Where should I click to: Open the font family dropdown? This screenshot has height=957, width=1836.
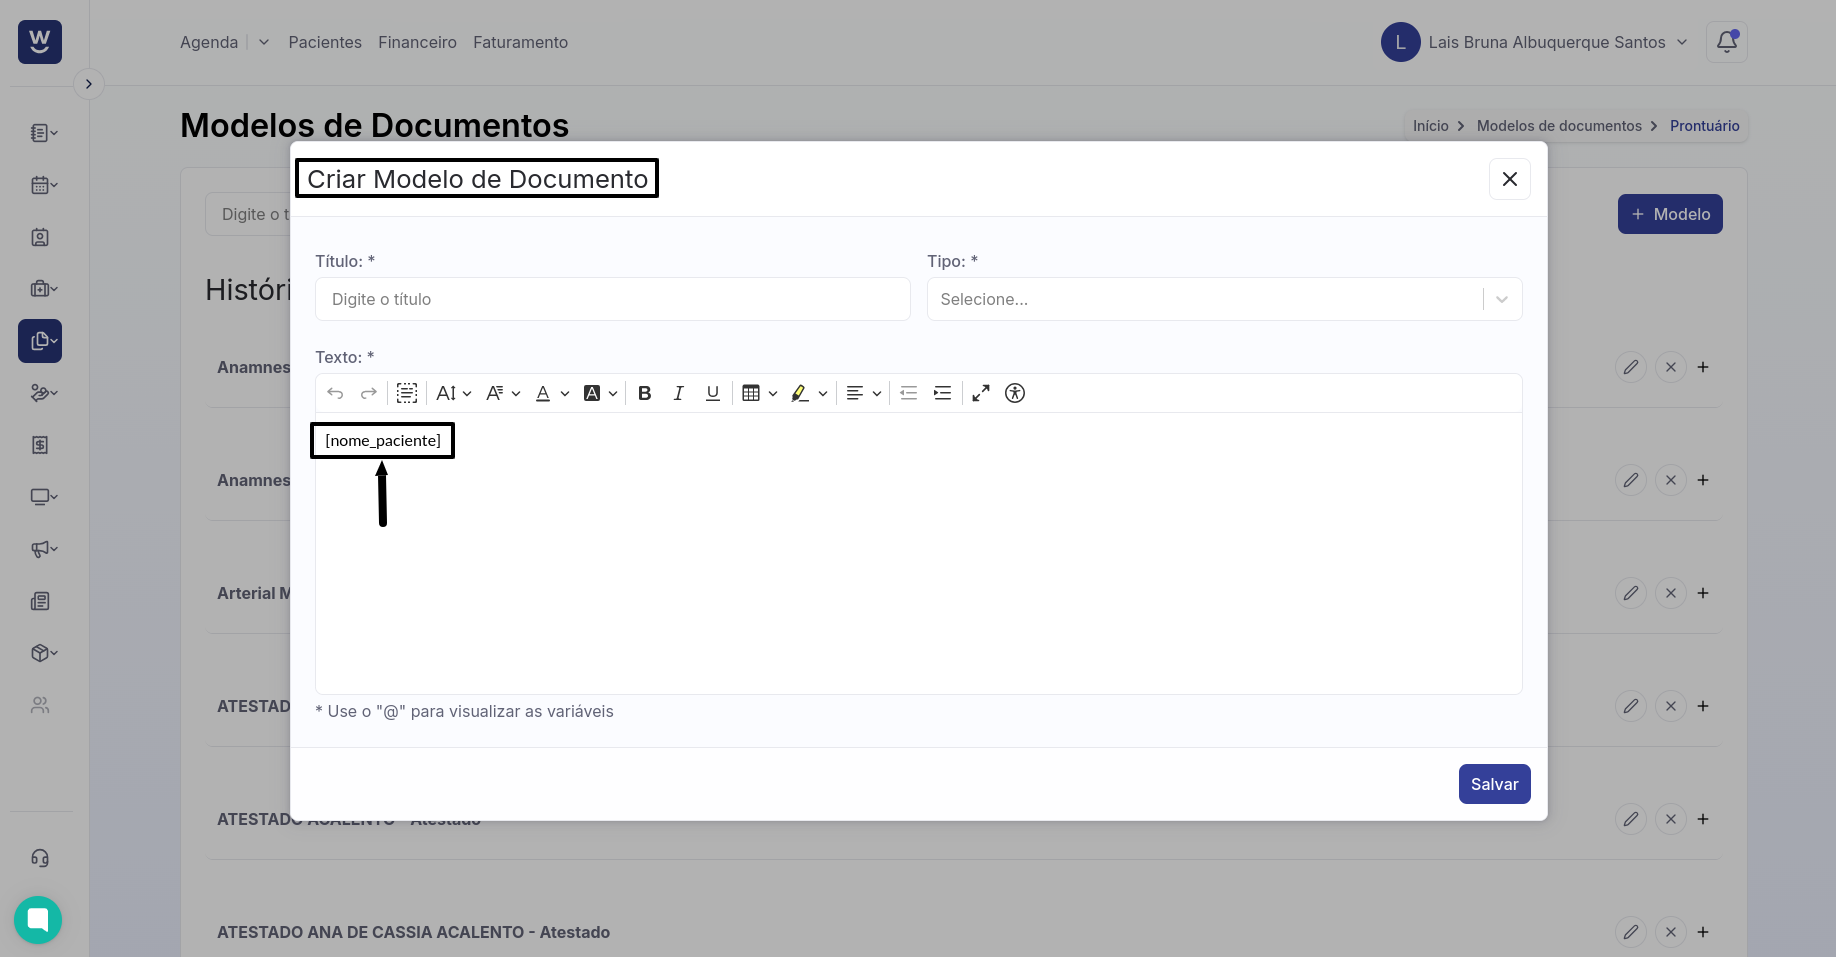point(503,393)
